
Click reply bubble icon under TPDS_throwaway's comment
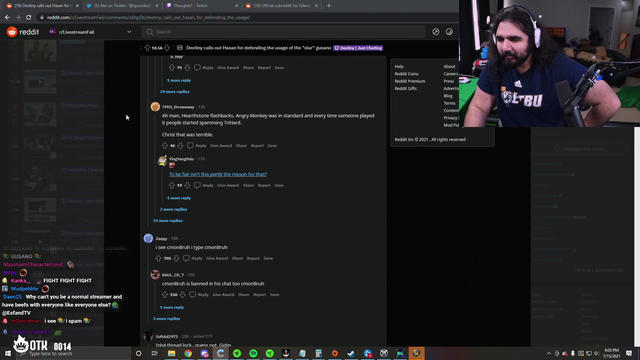click(190, 145)
